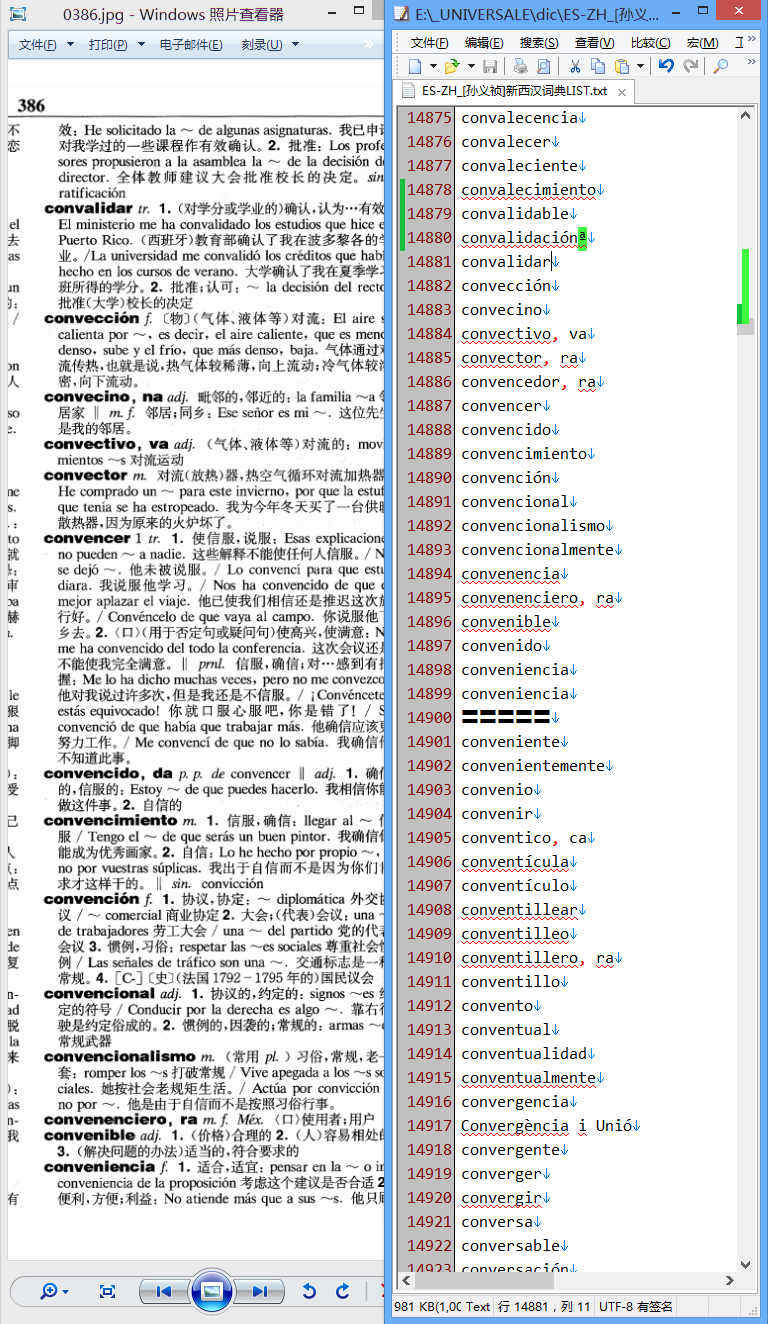This screenshot has height=1324, width=768.
Task: Click the actual size icon in Photo Viewer
Action: tap(108, 1291)
